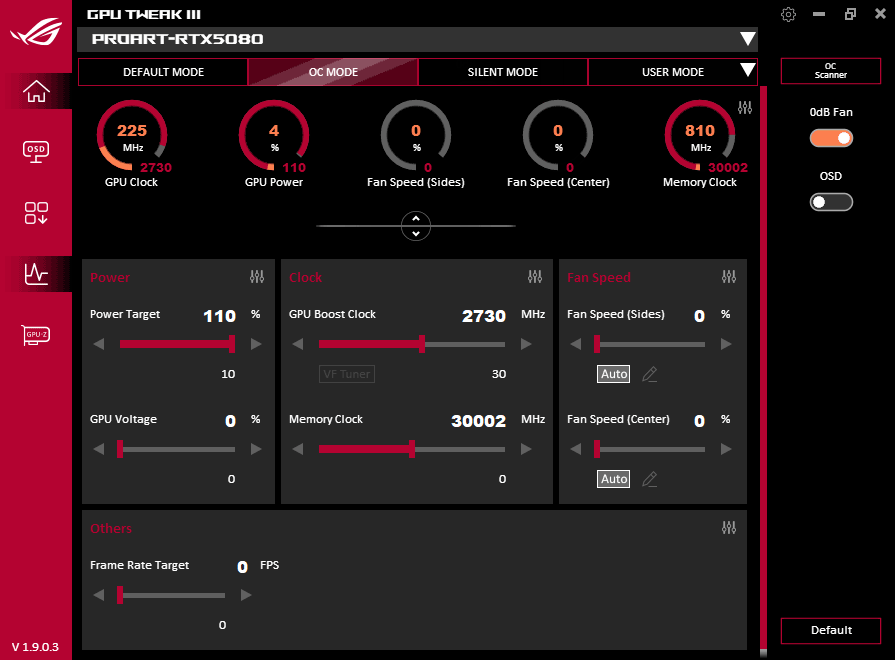Open the Monitor graph sidebar icon
The image size is (895, 660).
click(35, 274)
